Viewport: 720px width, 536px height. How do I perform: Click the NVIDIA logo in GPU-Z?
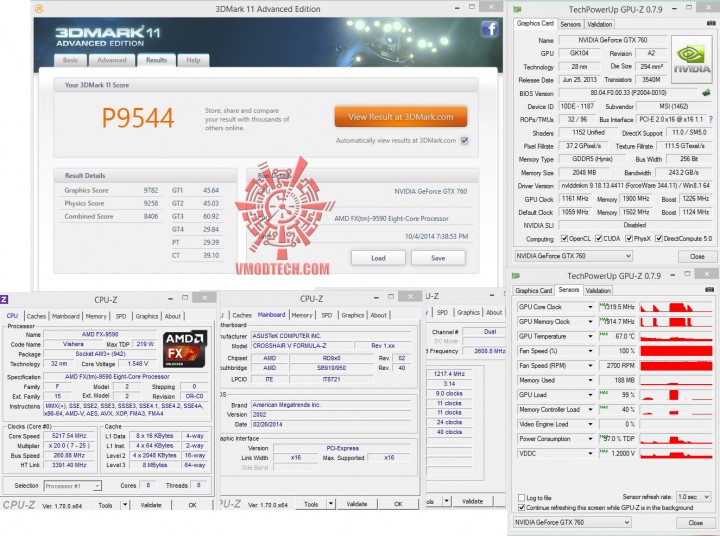[692, 60]
